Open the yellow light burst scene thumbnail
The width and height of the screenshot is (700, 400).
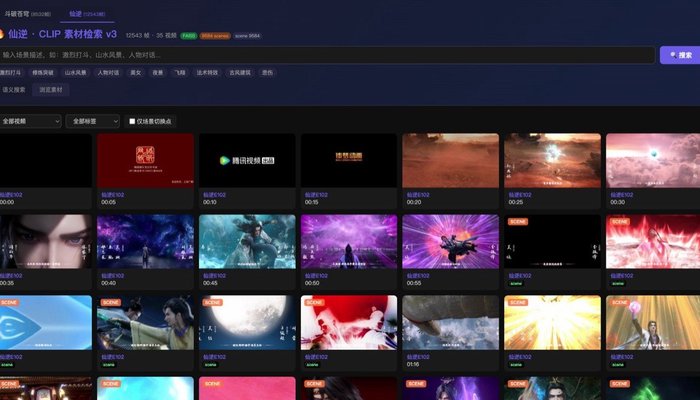(x=553, y=322)
